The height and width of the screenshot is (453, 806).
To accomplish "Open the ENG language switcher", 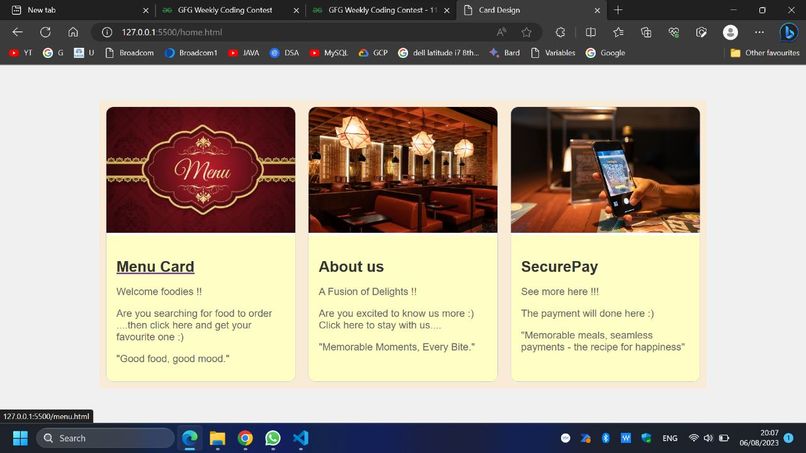I will click(x=670, y=438).
